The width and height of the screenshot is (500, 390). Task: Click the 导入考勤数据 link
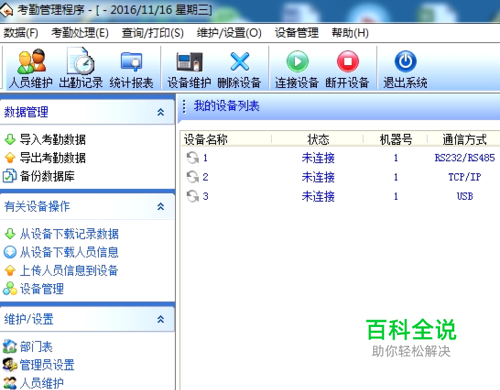53,139
